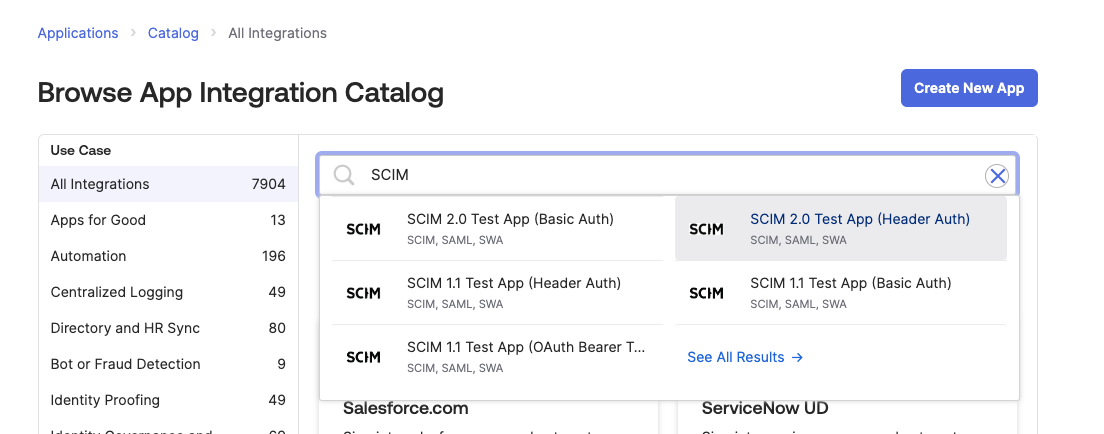Select Centralized Logging category
The height and width of the screenshot is (434, 1104).
[116, 292]
